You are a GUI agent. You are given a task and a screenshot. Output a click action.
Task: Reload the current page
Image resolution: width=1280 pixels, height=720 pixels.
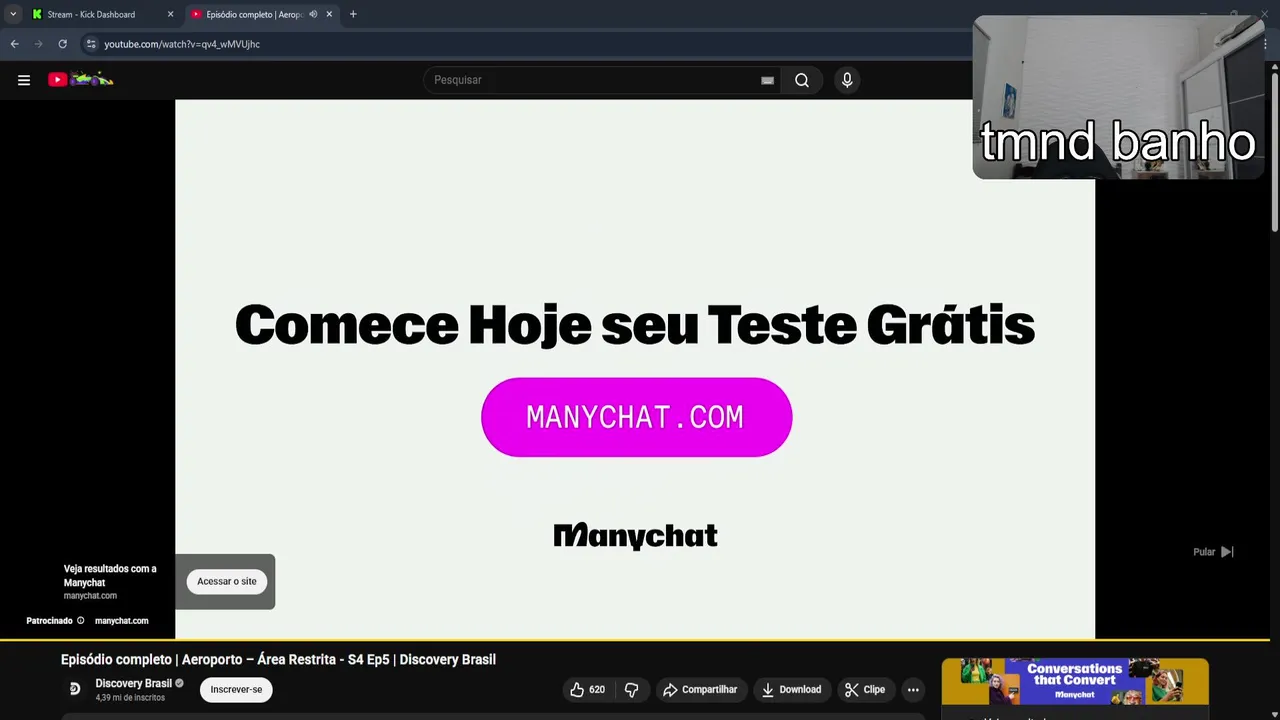click(62, 44)
